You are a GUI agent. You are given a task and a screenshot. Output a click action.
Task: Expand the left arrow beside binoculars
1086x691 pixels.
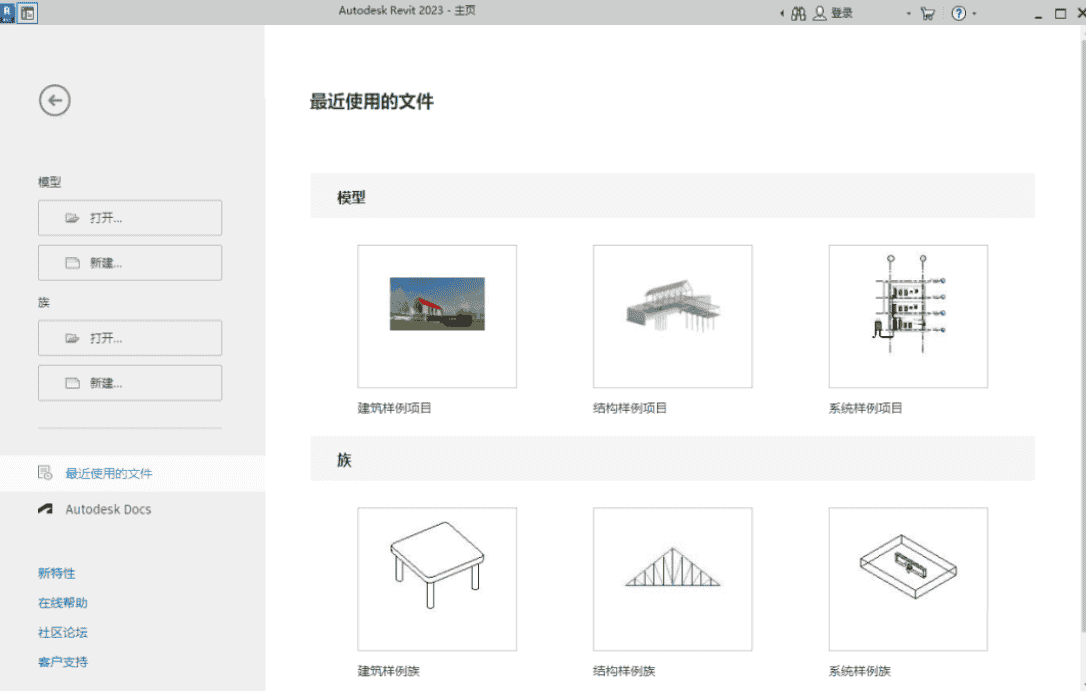pyautogui.click(x=782, y=14)
